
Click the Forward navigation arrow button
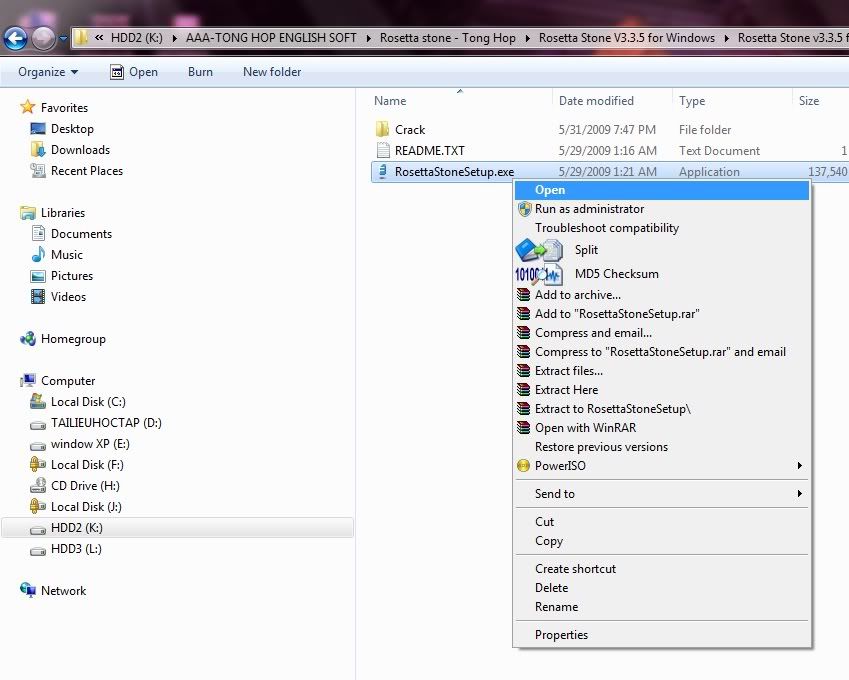tap(44, 38)
